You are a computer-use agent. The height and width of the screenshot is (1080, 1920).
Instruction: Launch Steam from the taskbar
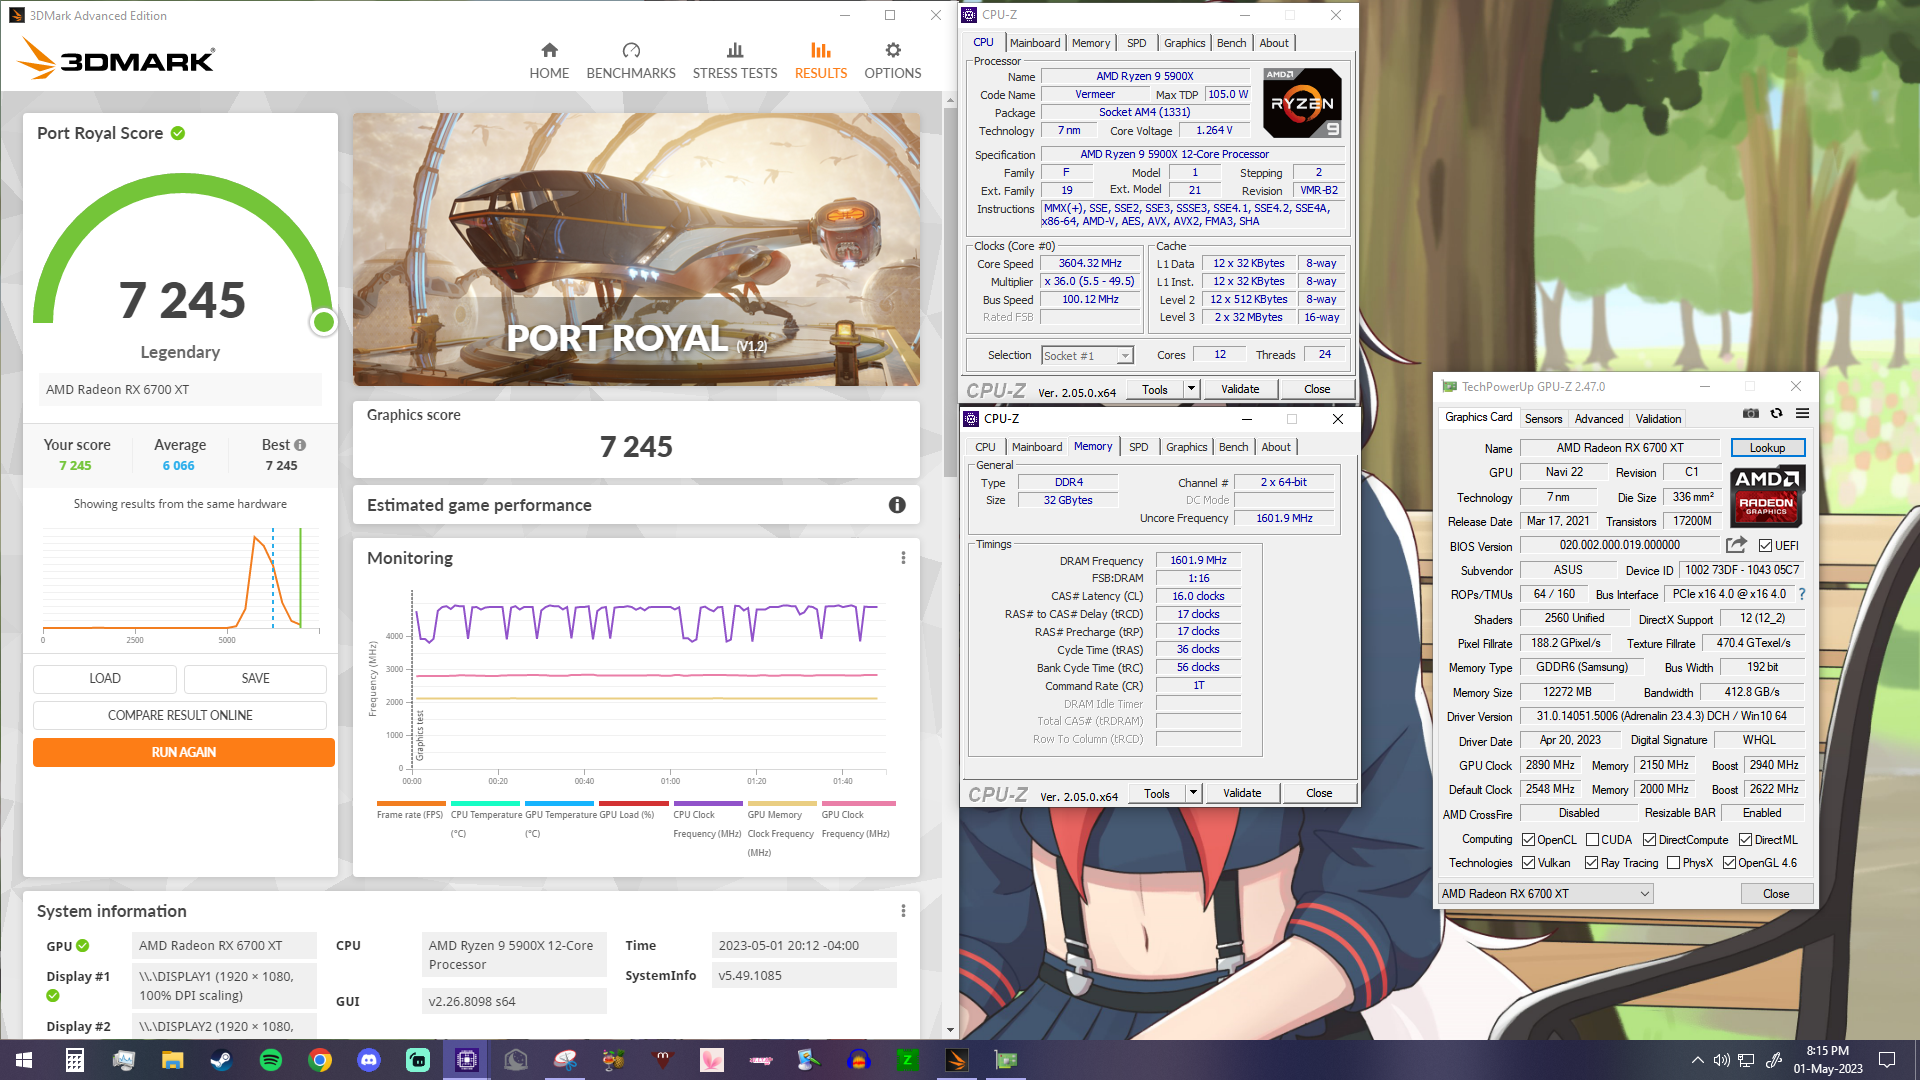221,1060
